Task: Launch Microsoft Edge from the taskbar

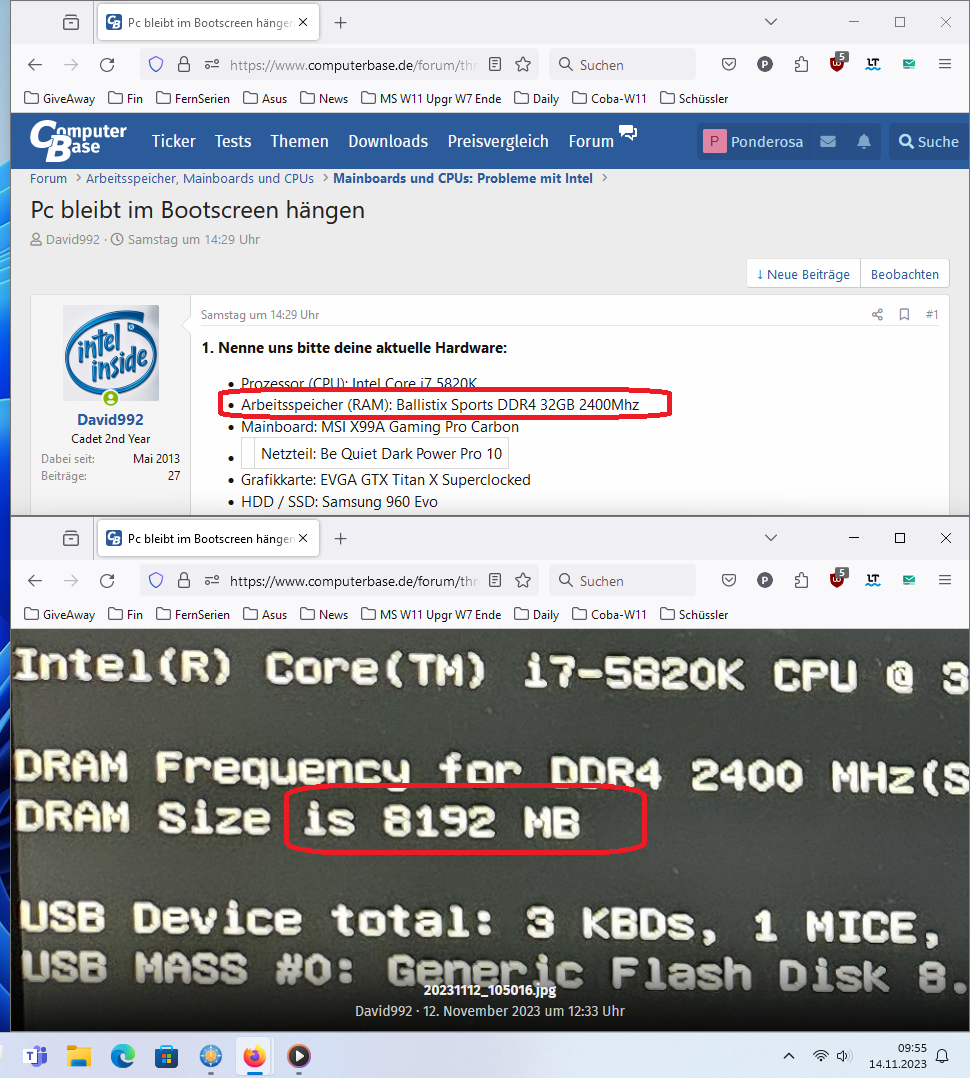Action: pyautogui.click(x=123, y=1056)
